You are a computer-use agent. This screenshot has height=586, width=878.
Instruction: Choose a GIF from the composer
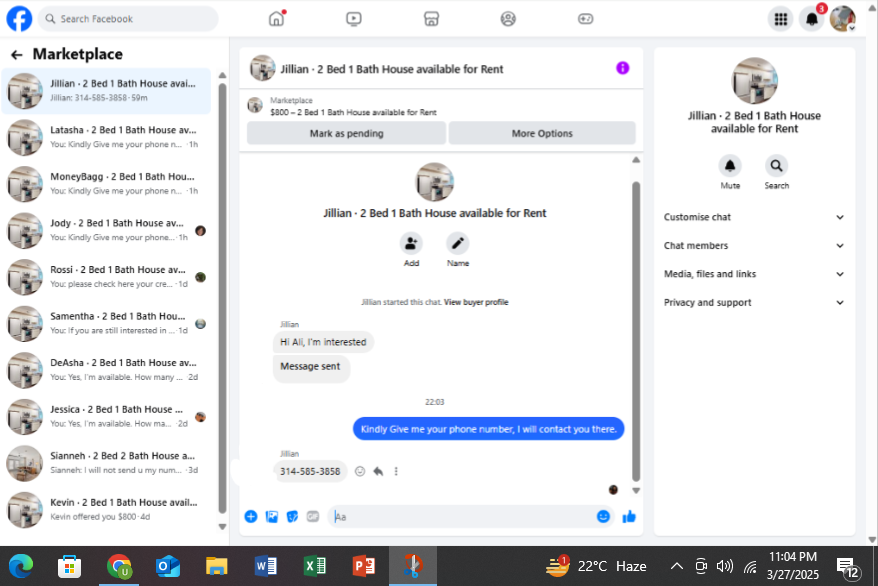312,517
